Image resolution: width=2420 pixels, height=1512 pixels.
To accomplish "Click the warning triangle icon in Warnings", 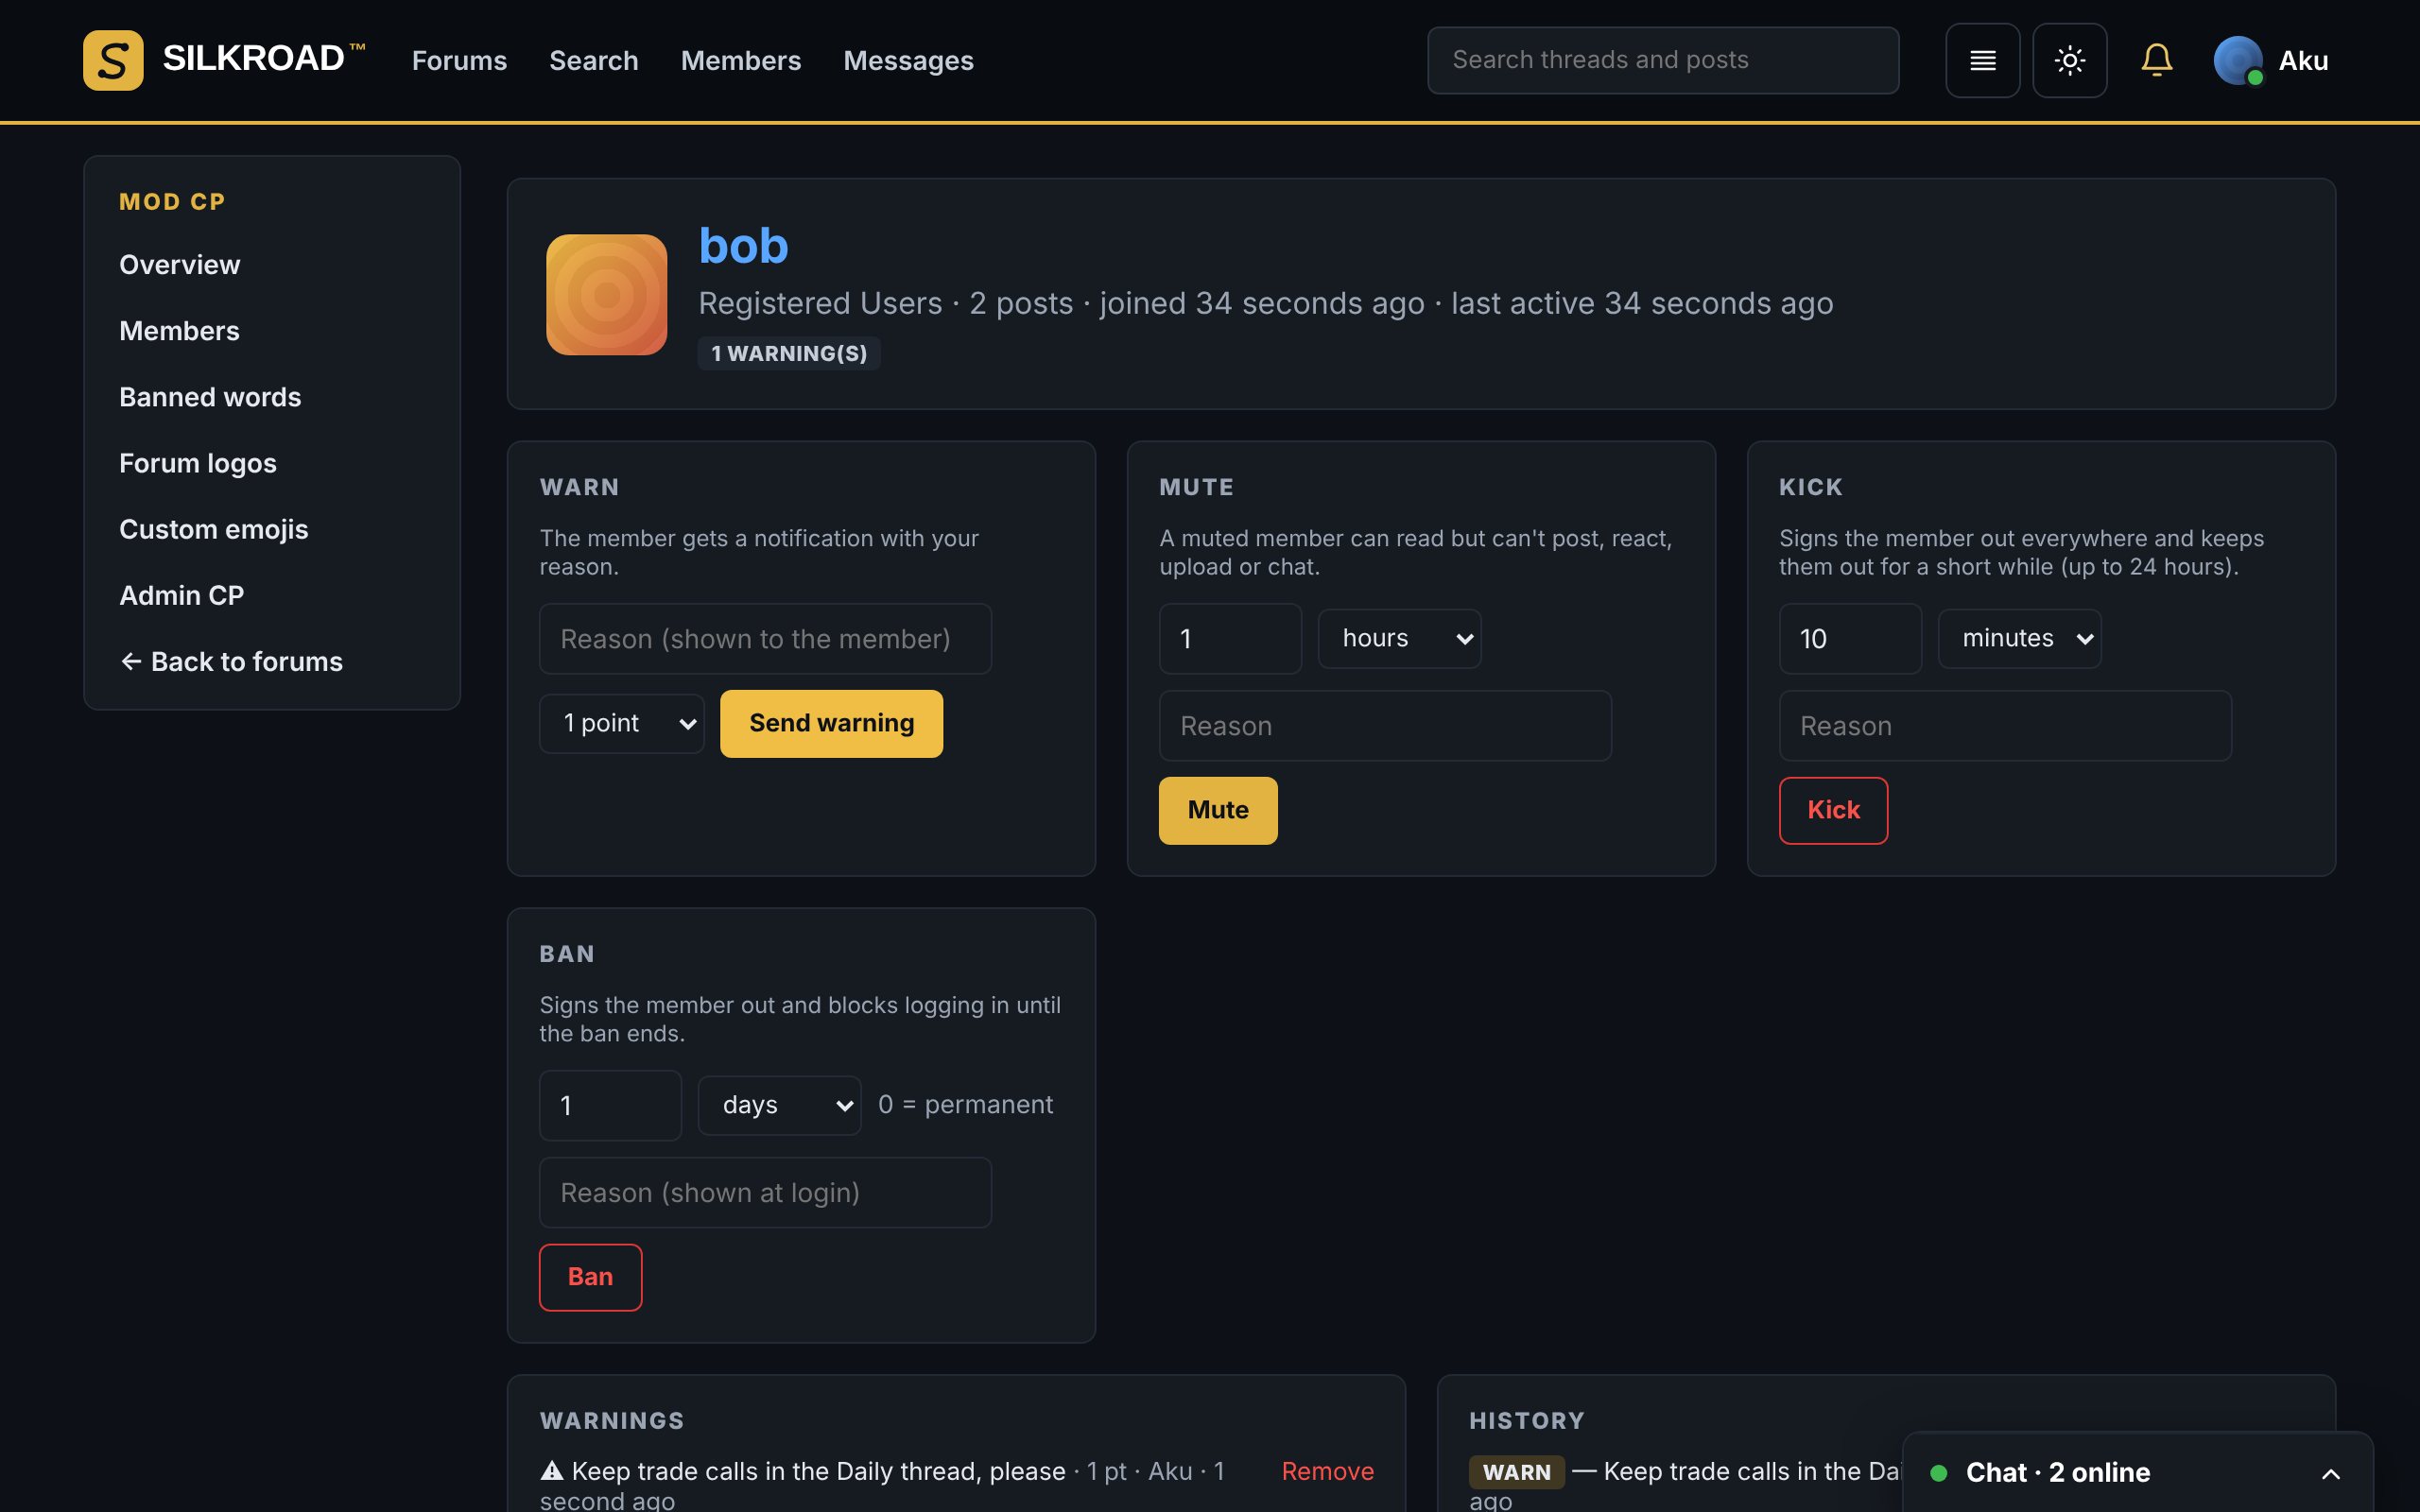I will click(551, 1470).
